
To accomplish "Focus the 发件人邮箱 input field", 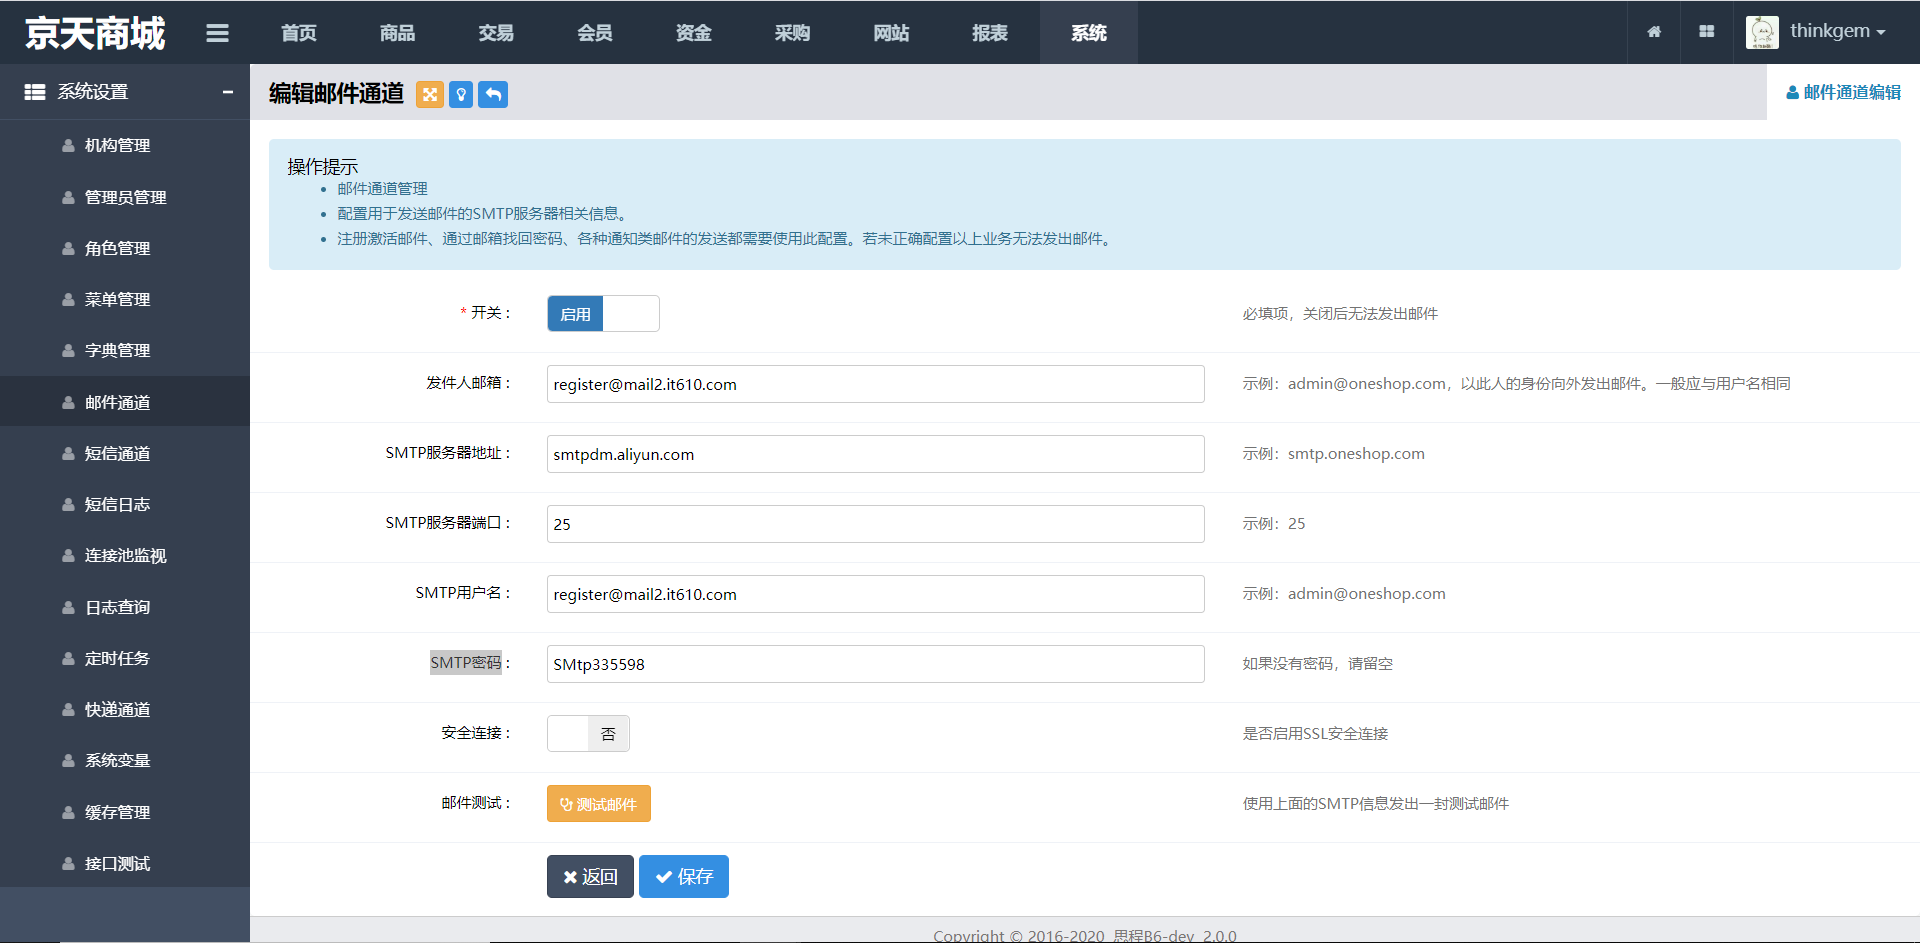I will (x=876, y=384).
